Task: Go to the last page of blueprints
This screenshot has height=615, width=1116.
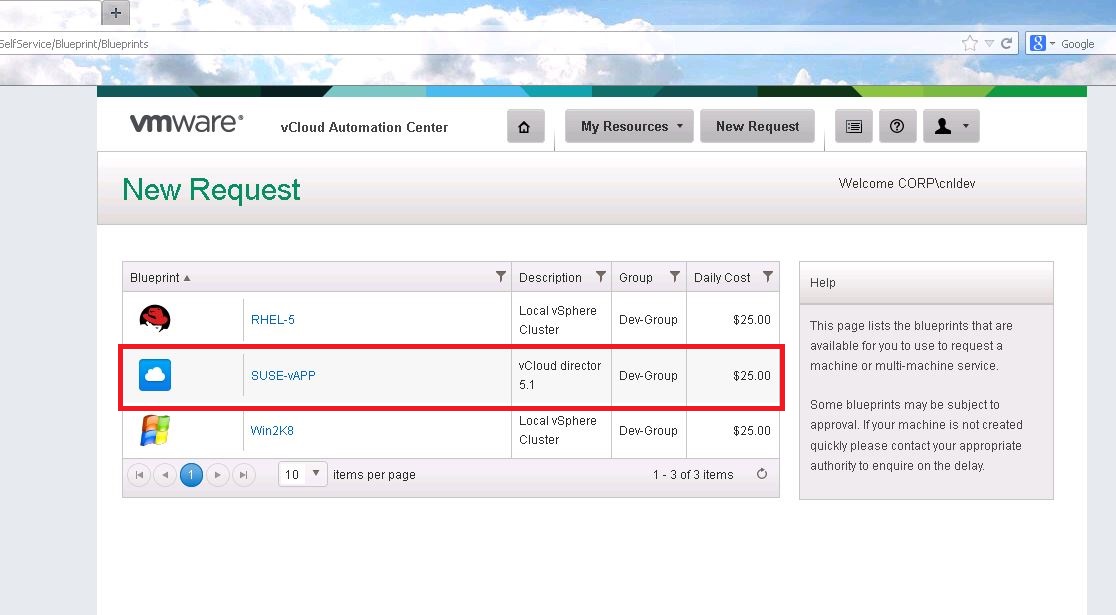Action: [243, 475]
